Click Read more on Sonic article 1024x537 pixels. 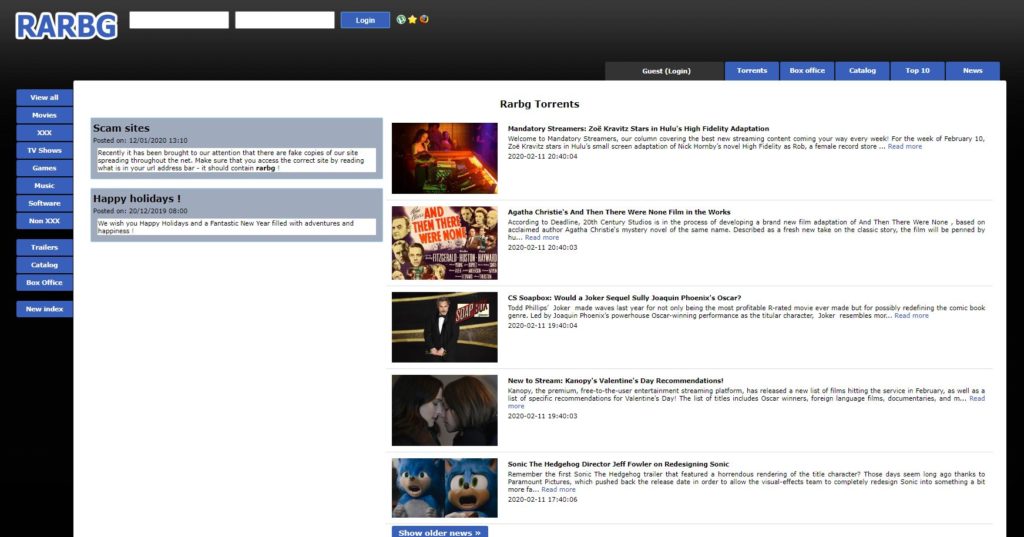[x=558, y=489]
